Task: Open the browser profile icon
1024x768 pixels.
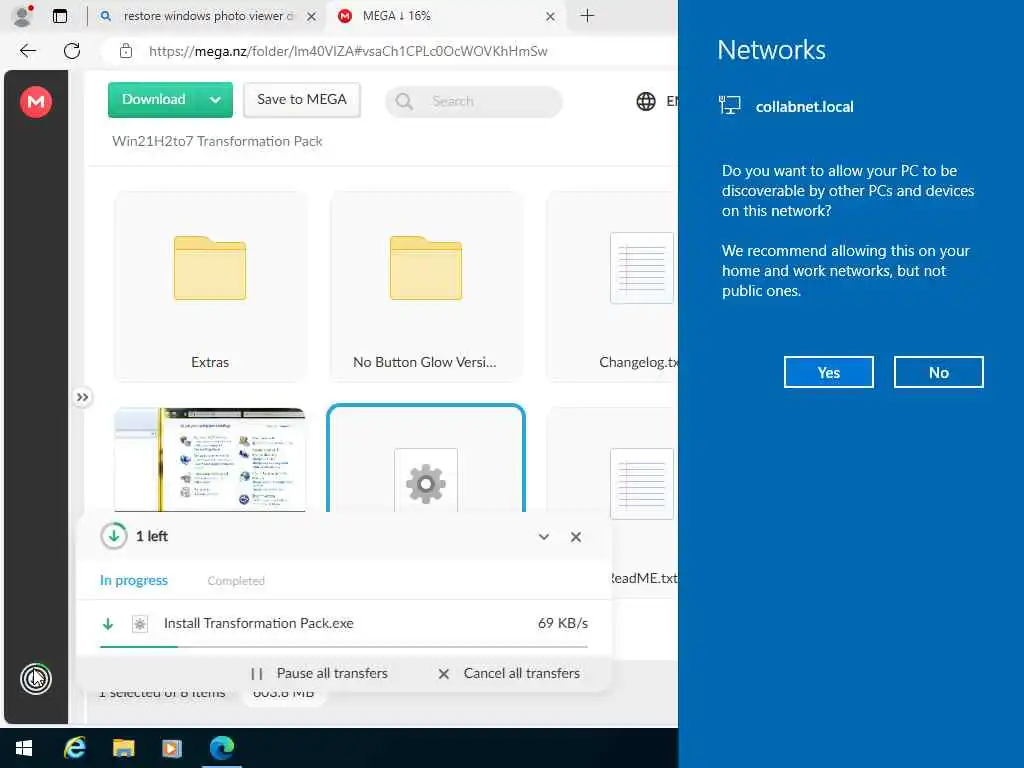Action: point(22,16)
